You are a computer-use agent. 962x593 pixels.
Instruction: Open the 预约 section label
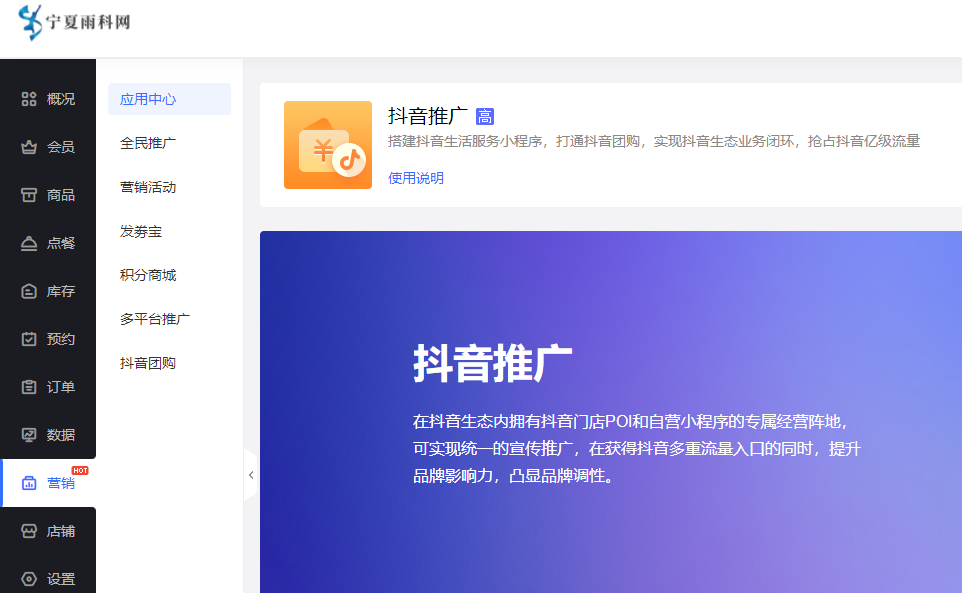click(61, 339)
